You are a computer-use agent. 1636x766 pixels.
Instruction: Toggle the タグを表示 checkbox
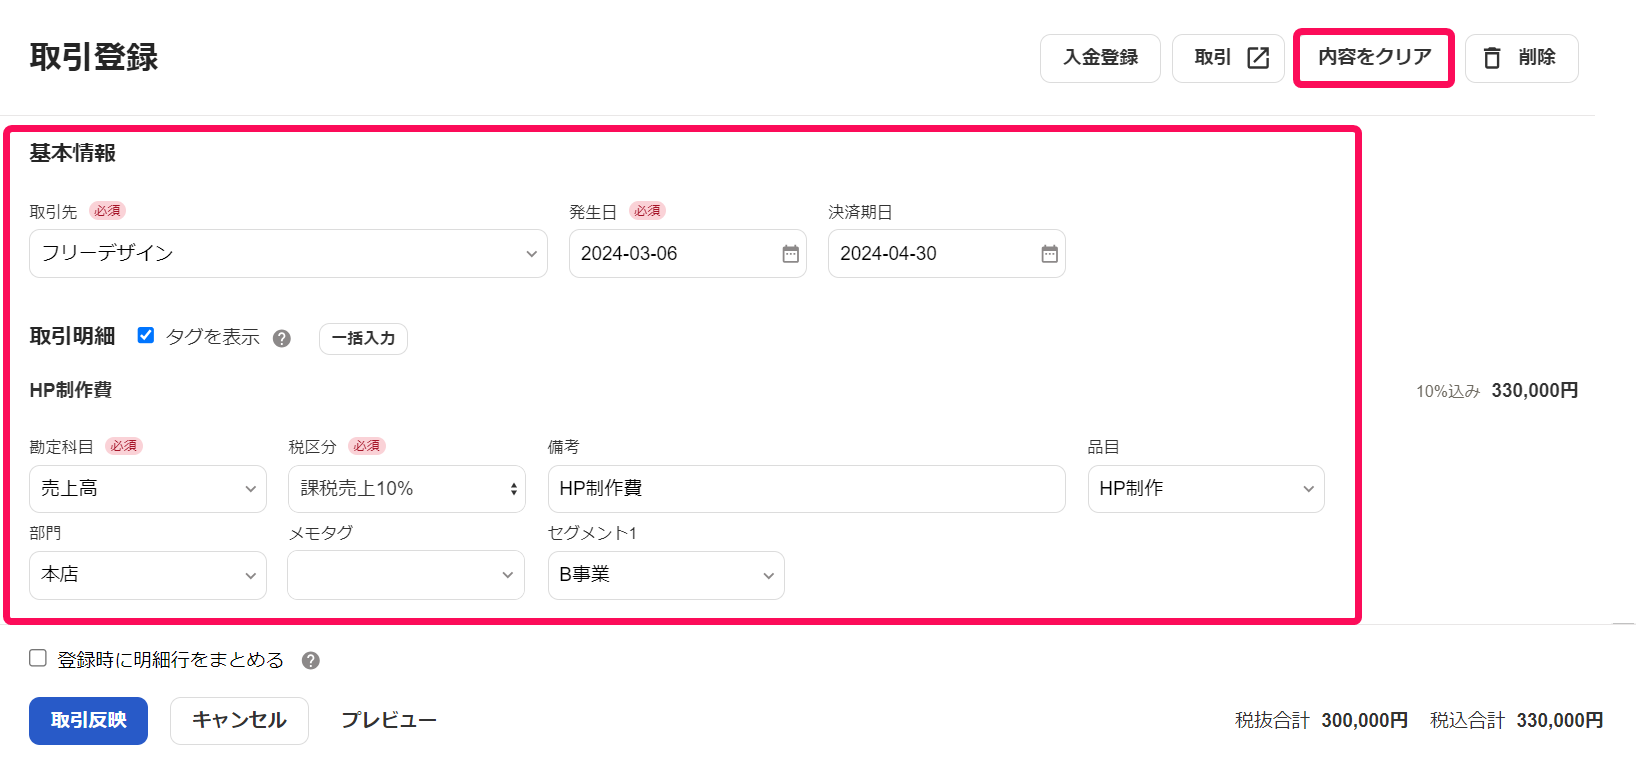pos(146,336)
